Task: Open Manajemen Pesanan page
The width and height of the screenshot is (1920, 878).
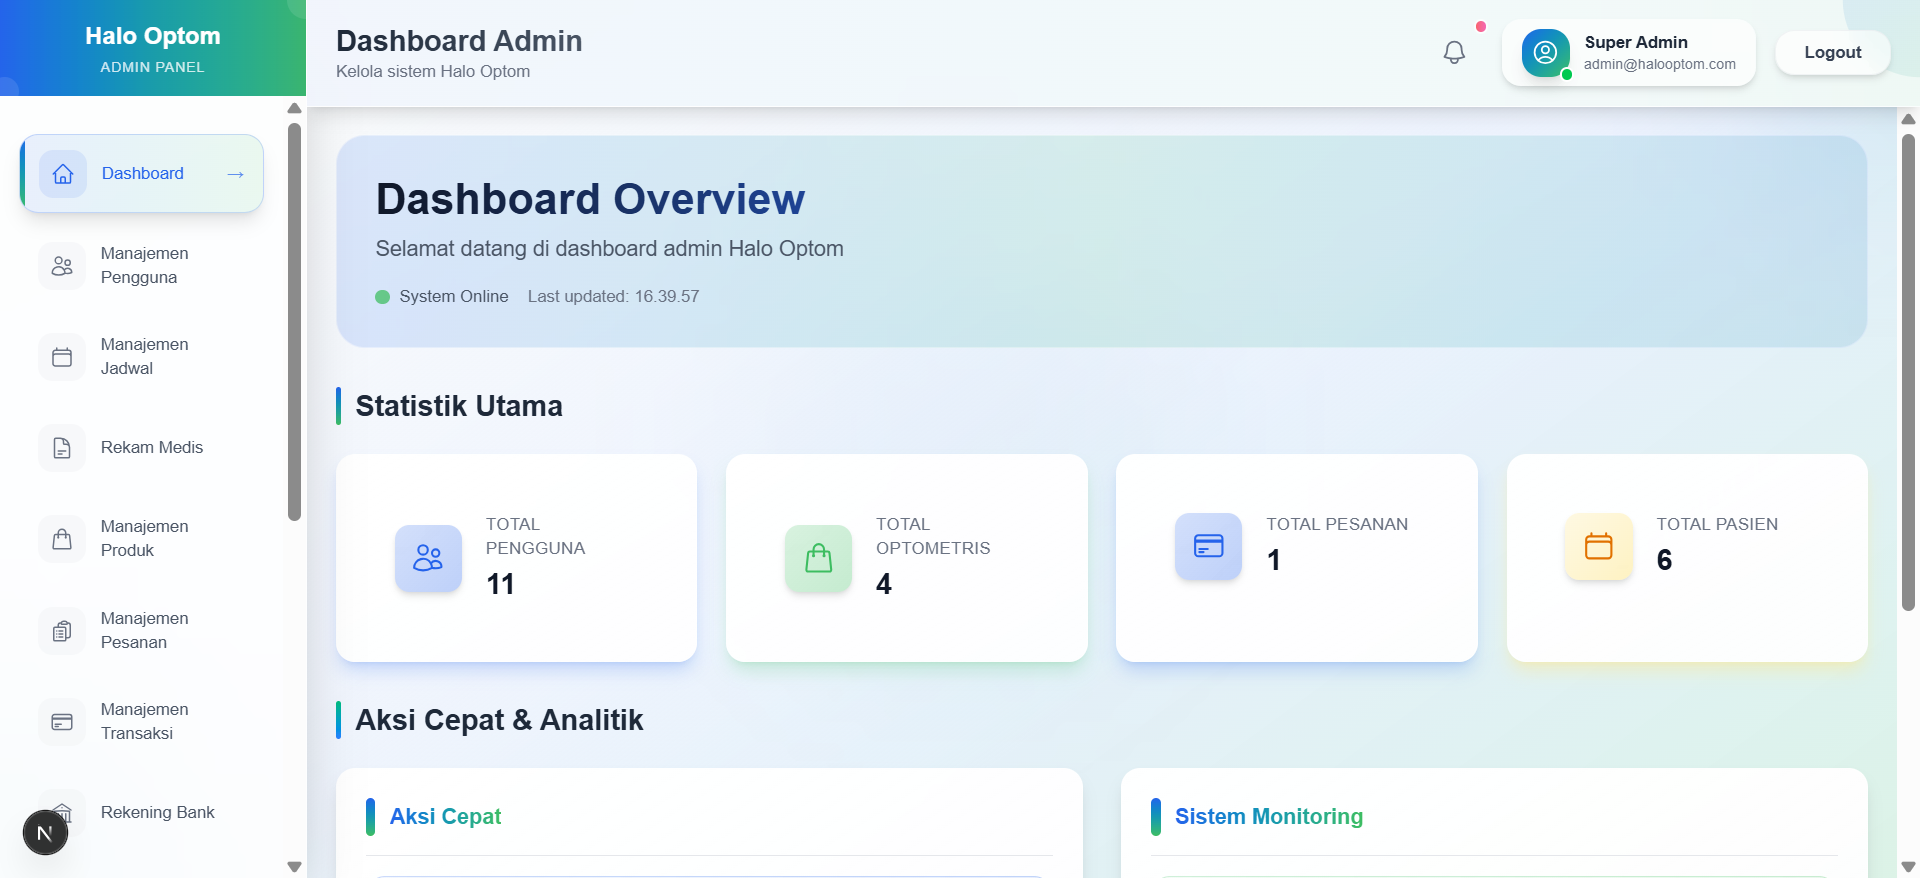Action: coord(142,631)
